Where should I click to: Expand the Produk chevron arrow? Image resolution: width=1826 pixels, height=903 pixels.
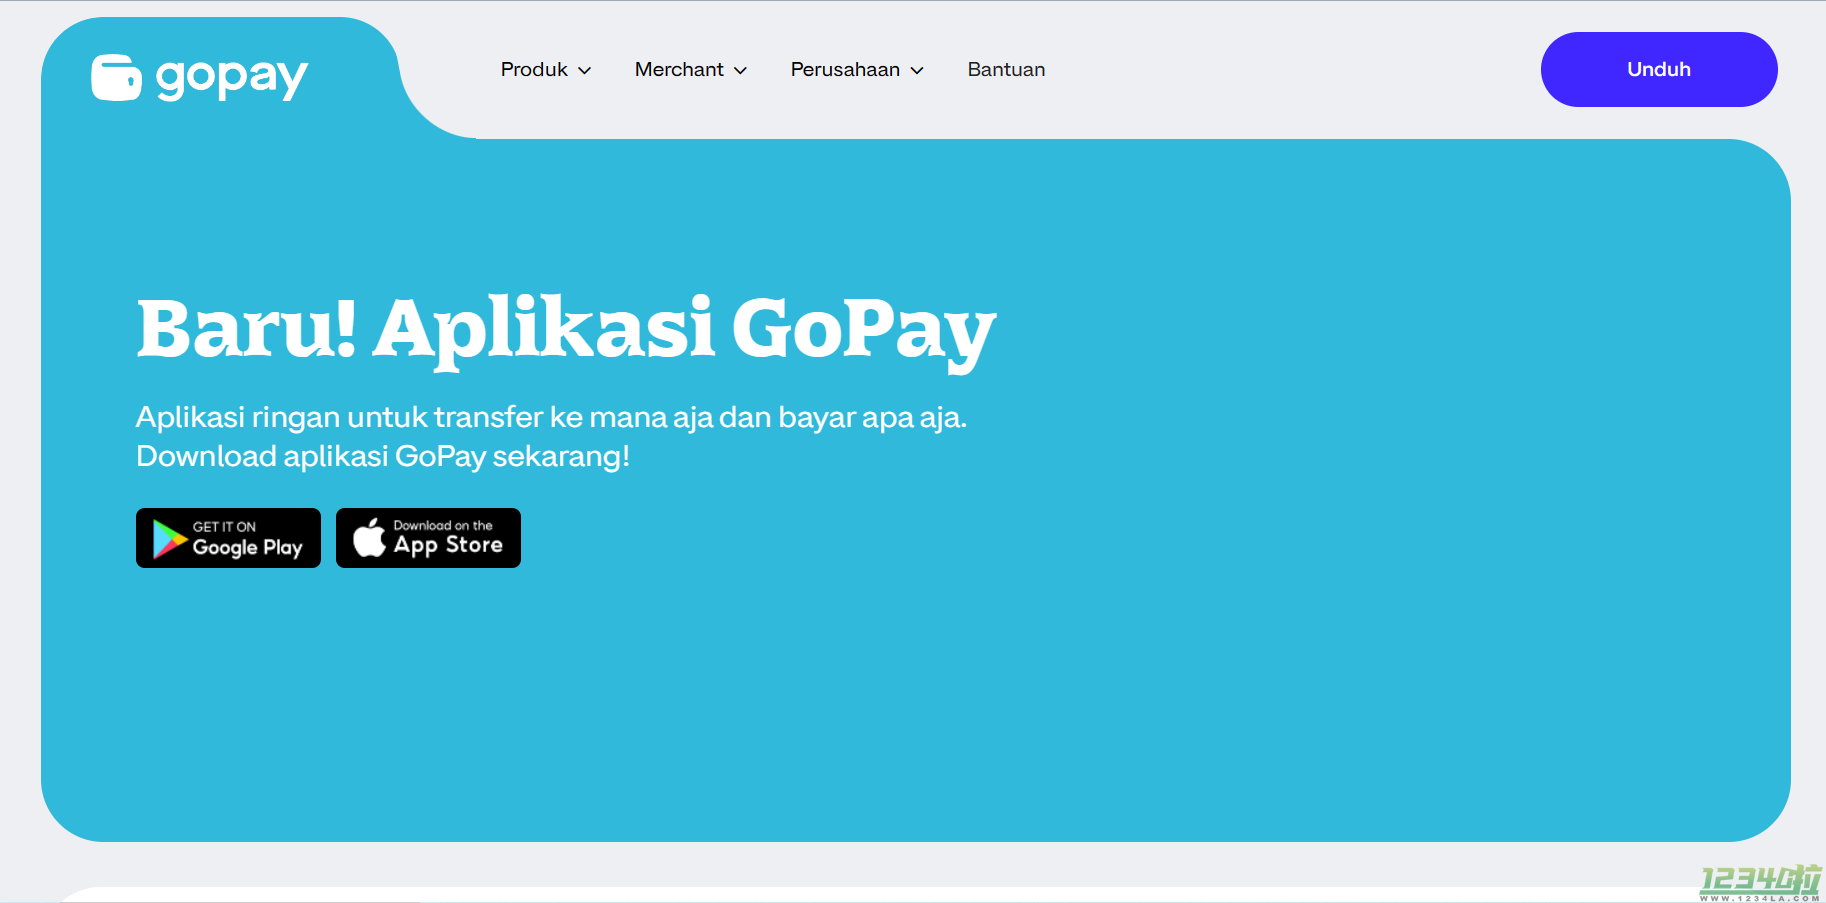(585, 70)
